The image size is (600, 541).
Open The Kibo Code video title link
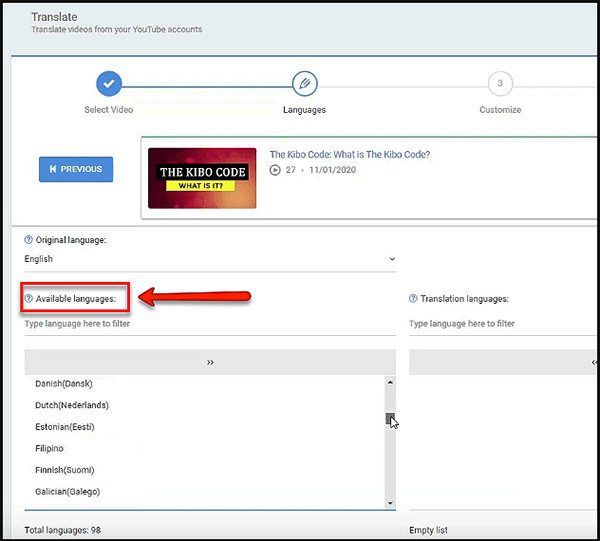click(349, 154)
